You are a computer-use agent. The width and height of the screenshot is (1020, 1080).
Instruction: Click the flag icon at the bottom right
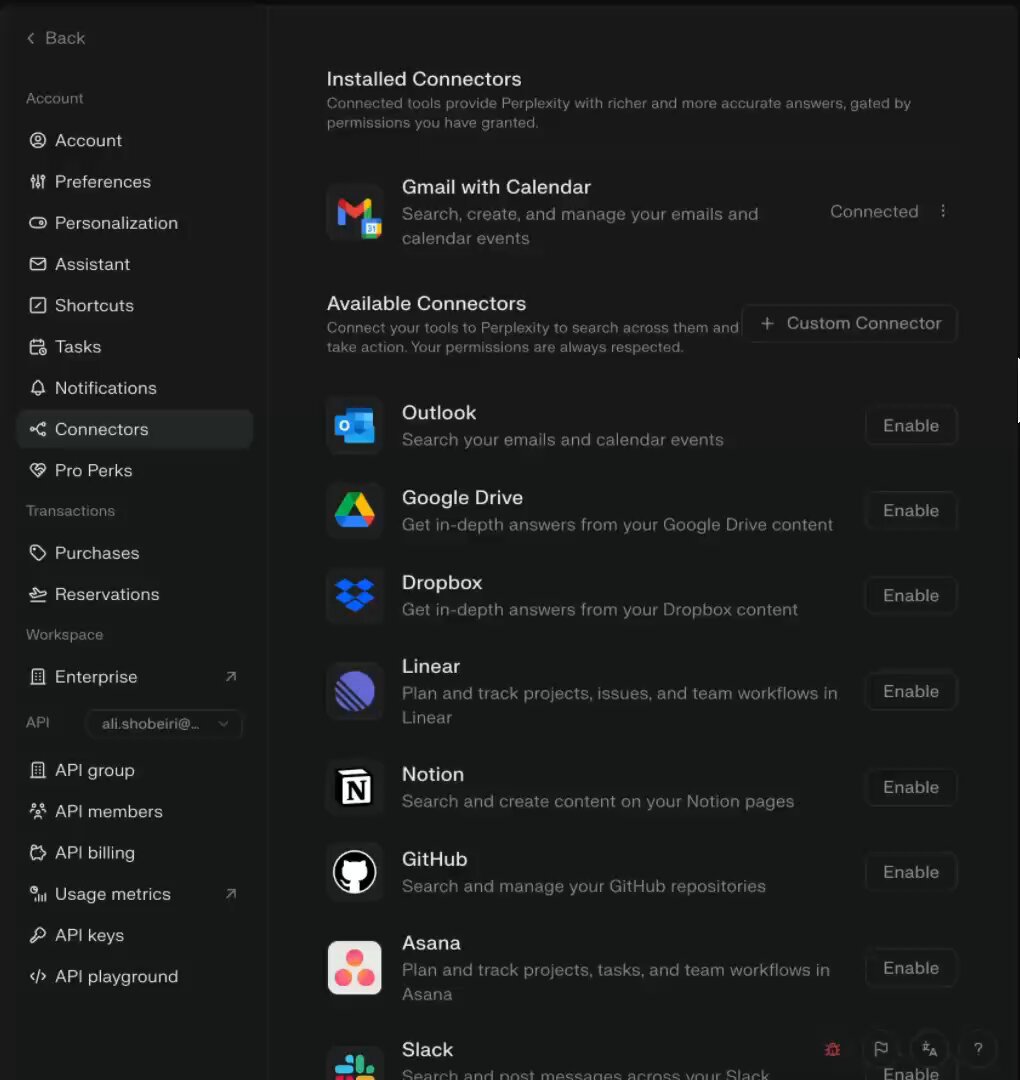(x=881, y=1049)
